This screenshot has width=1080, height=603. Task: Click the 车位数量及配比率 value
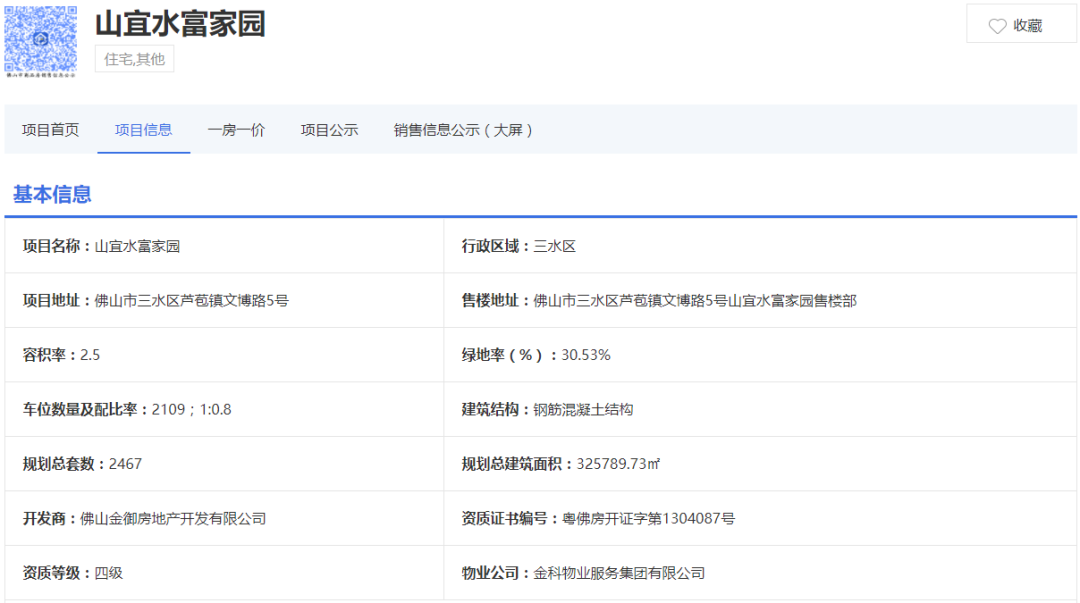pyautogui.click(x=191, y=409)
